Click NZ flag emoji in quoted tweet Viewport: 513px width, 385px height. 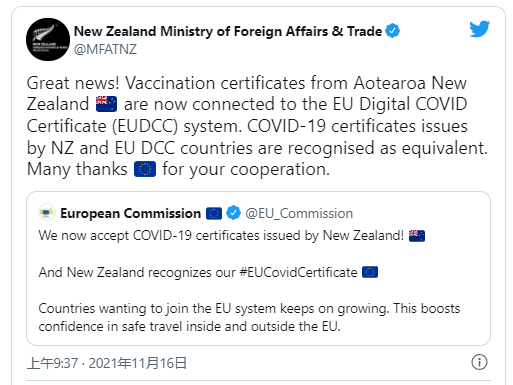pos(417,236)
